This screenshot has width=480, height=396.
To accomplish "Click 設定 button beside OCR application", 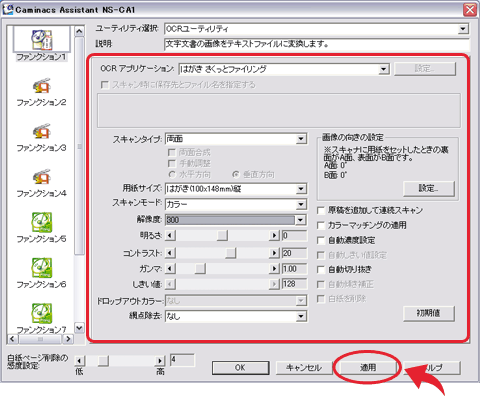I will coord(425,69).
